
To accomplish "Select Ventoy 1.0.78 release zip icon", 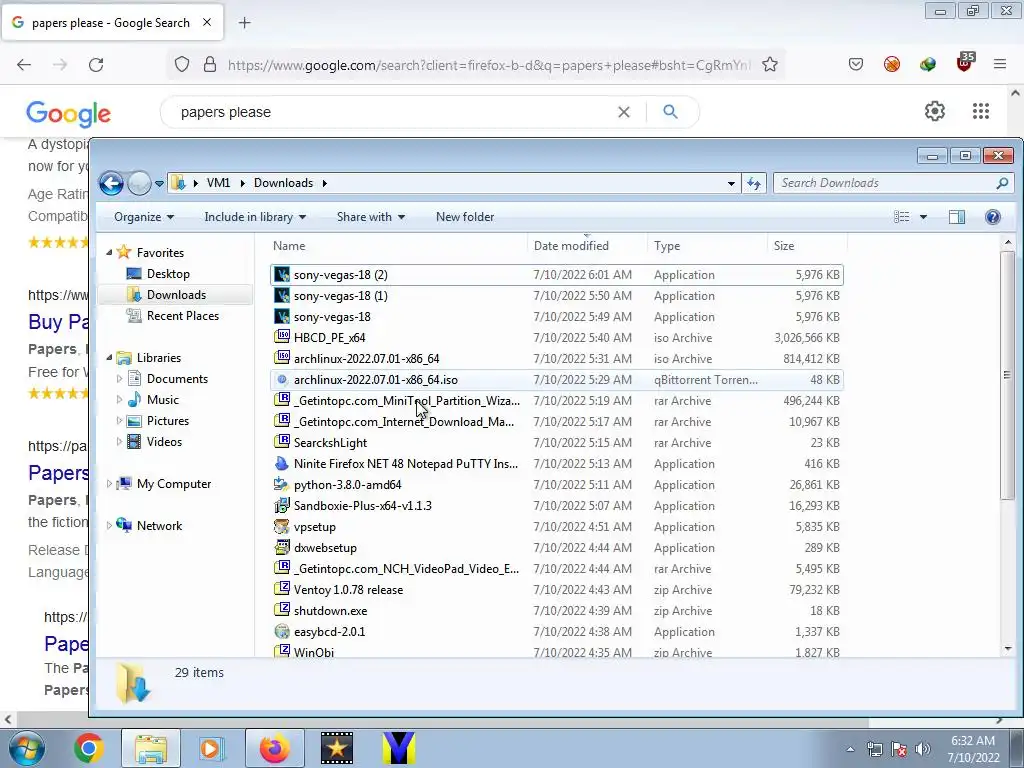I will coord(281,590).
